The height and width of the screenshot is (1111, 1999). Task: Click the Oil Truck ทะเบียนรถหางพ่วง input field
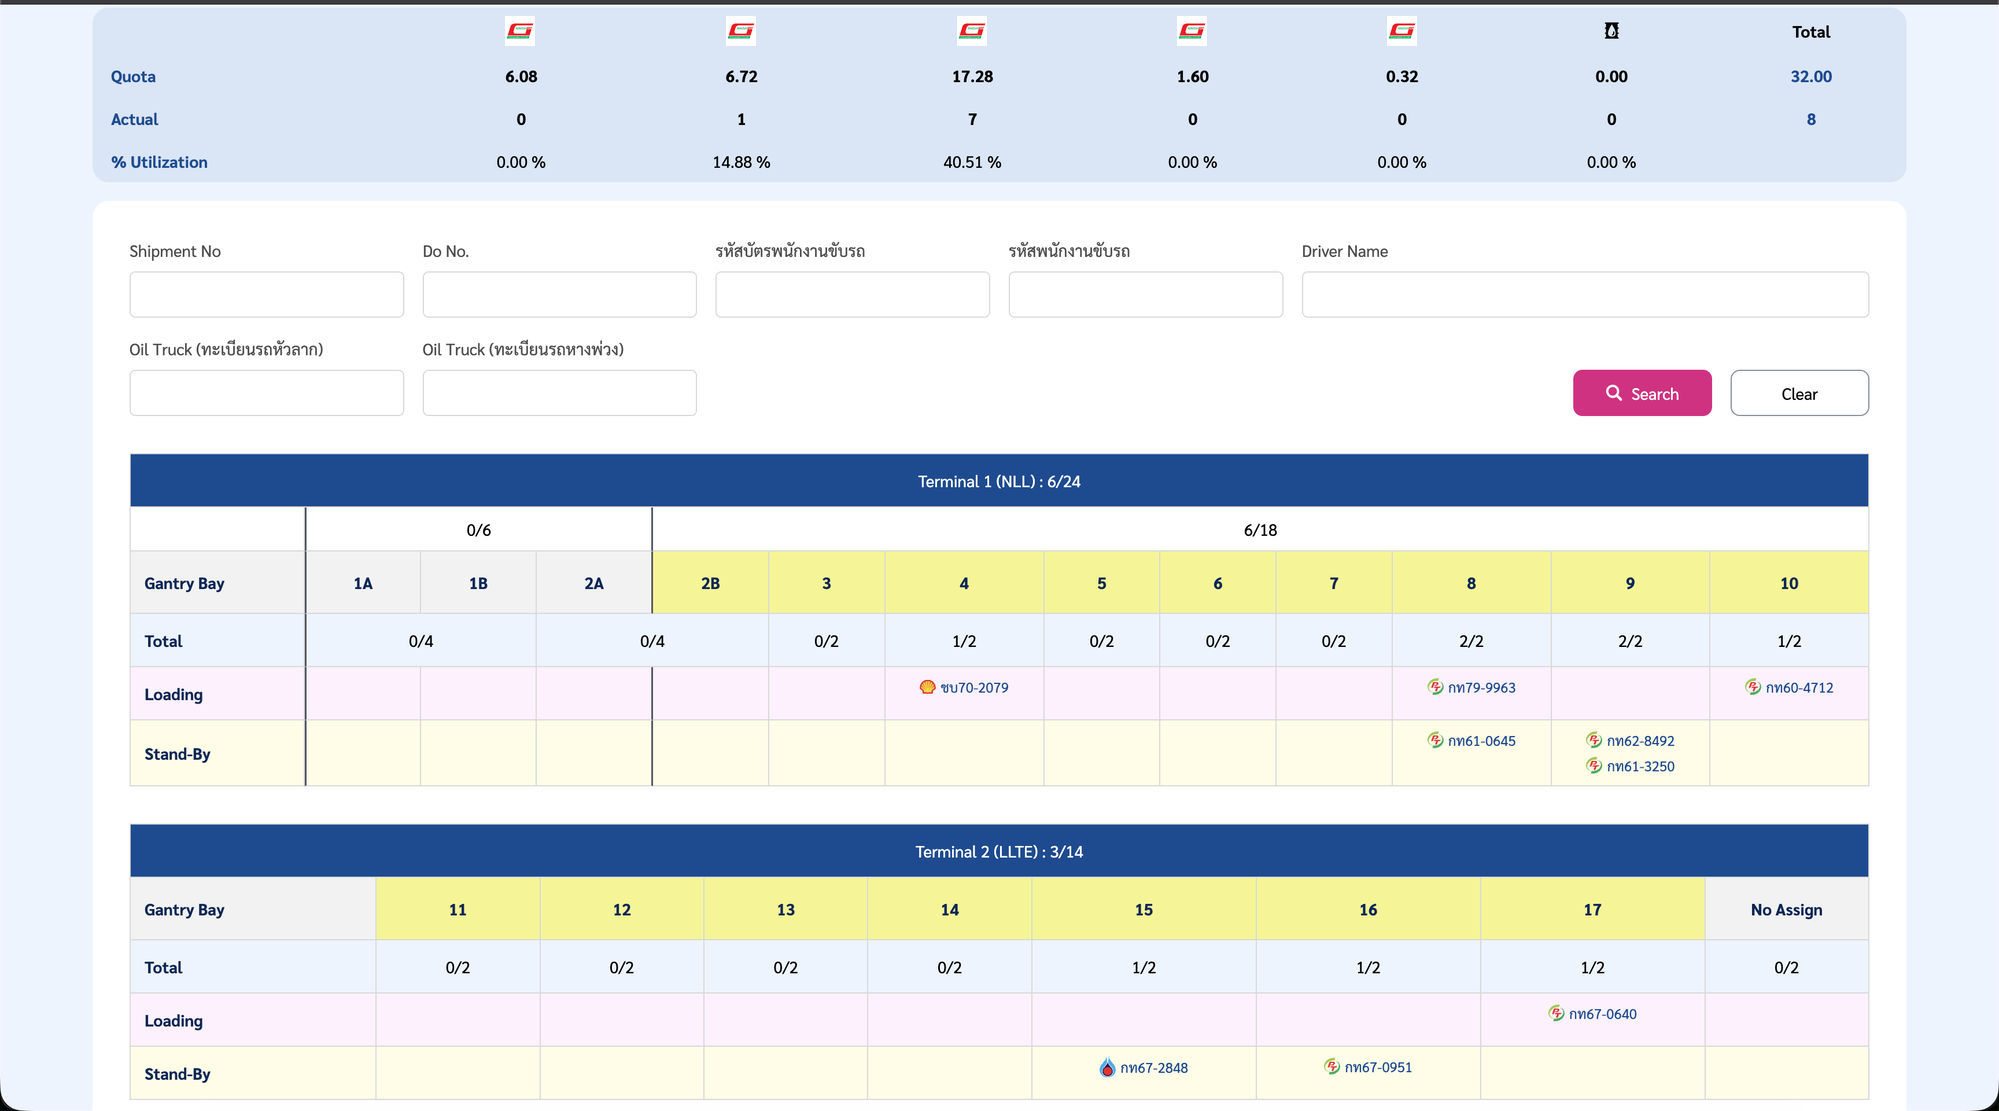click(x=560, y=393)
